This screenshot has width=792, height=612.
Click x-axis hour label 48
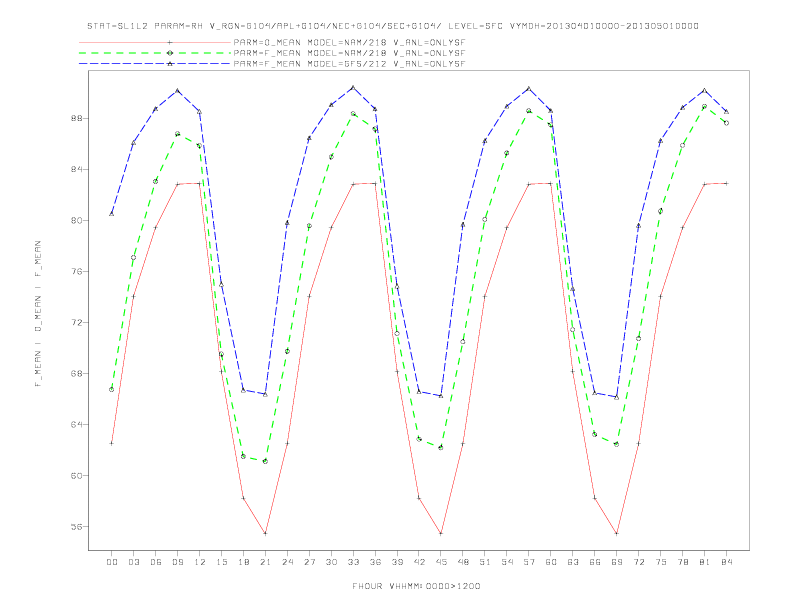coord(463,562)
